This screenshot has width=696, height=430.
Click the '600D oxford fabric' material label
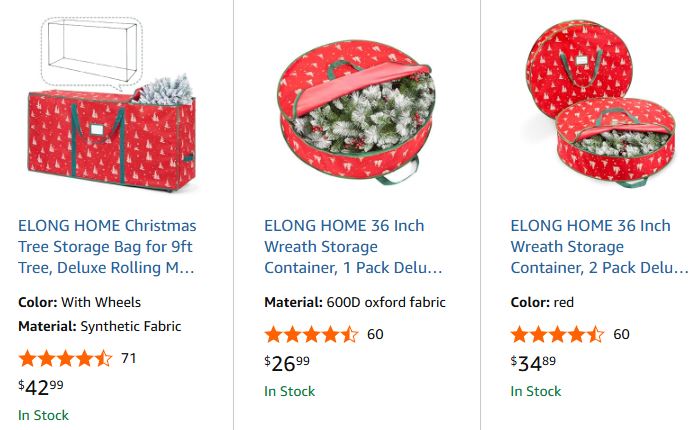(386, 302)
